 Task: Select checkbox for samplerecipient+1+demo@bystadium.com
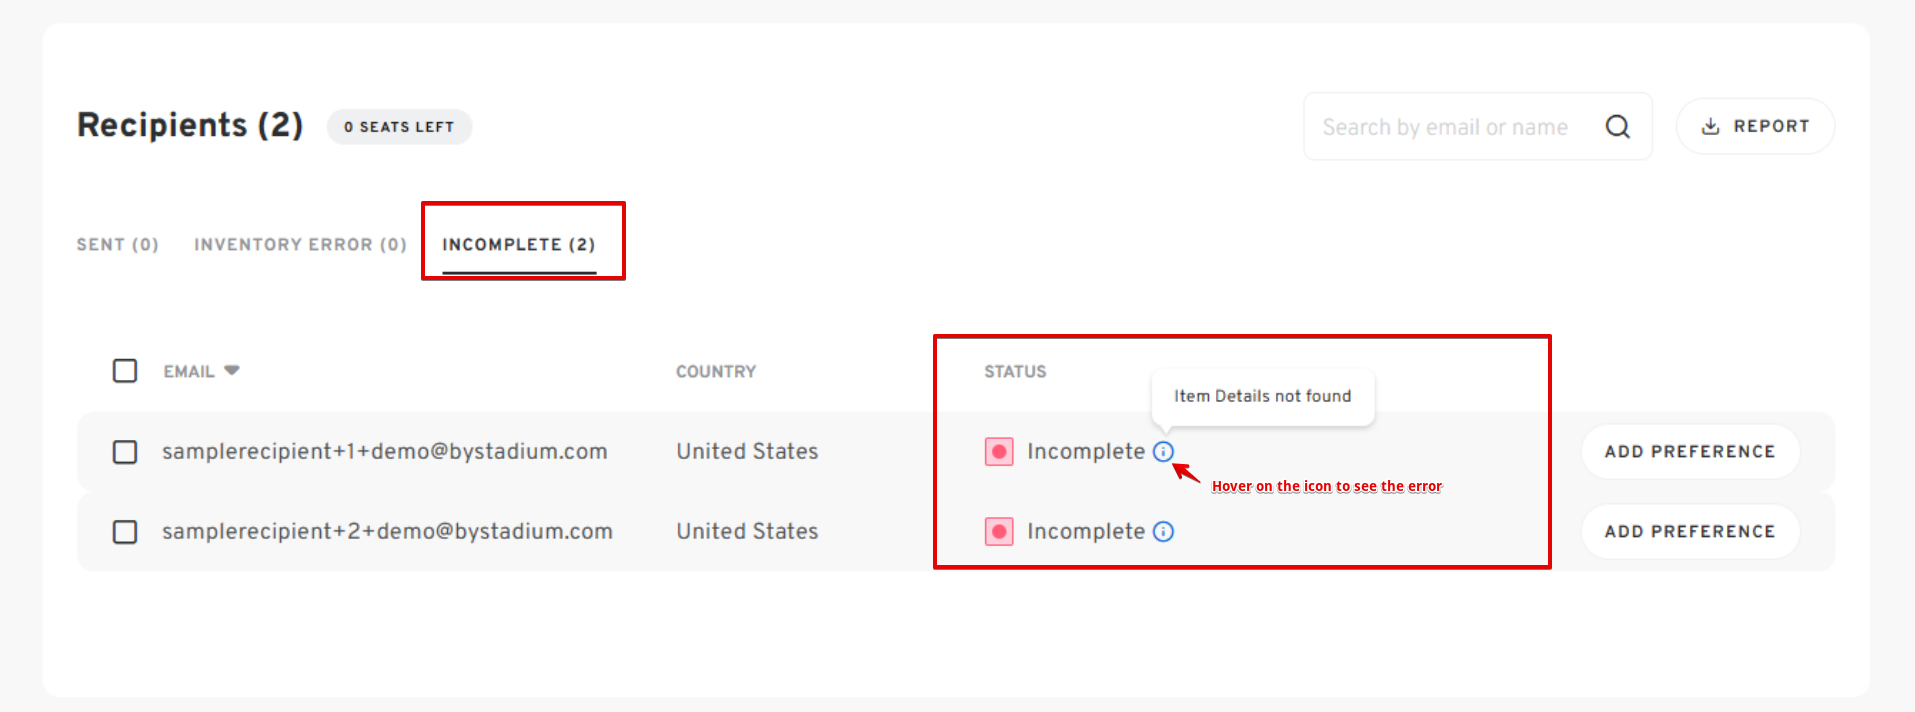tap(125, 452)
